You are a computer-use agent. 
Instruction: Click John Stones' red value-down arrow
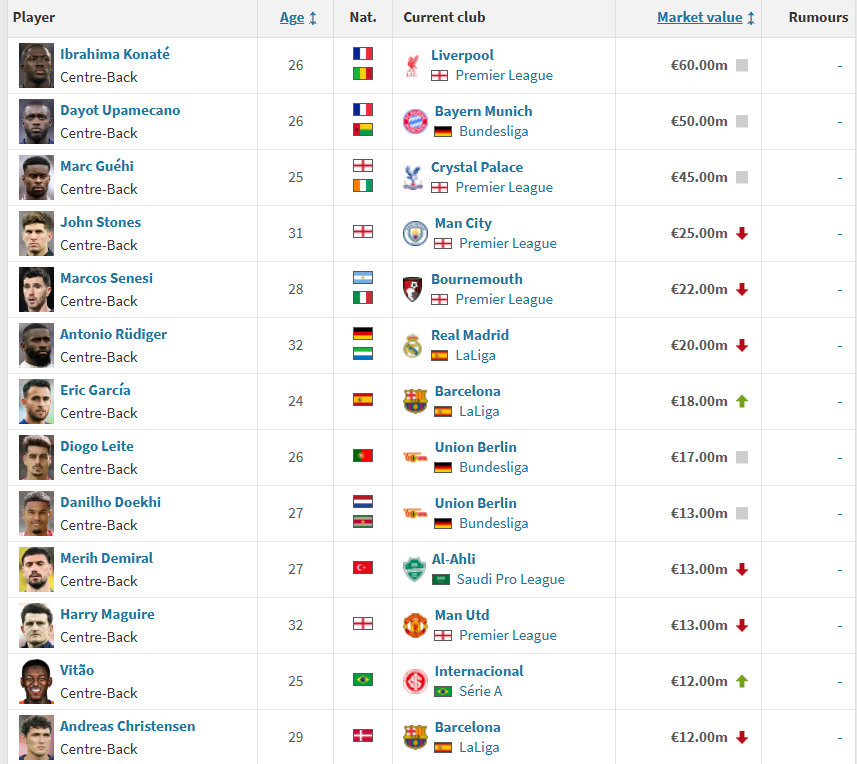[742, 234]
